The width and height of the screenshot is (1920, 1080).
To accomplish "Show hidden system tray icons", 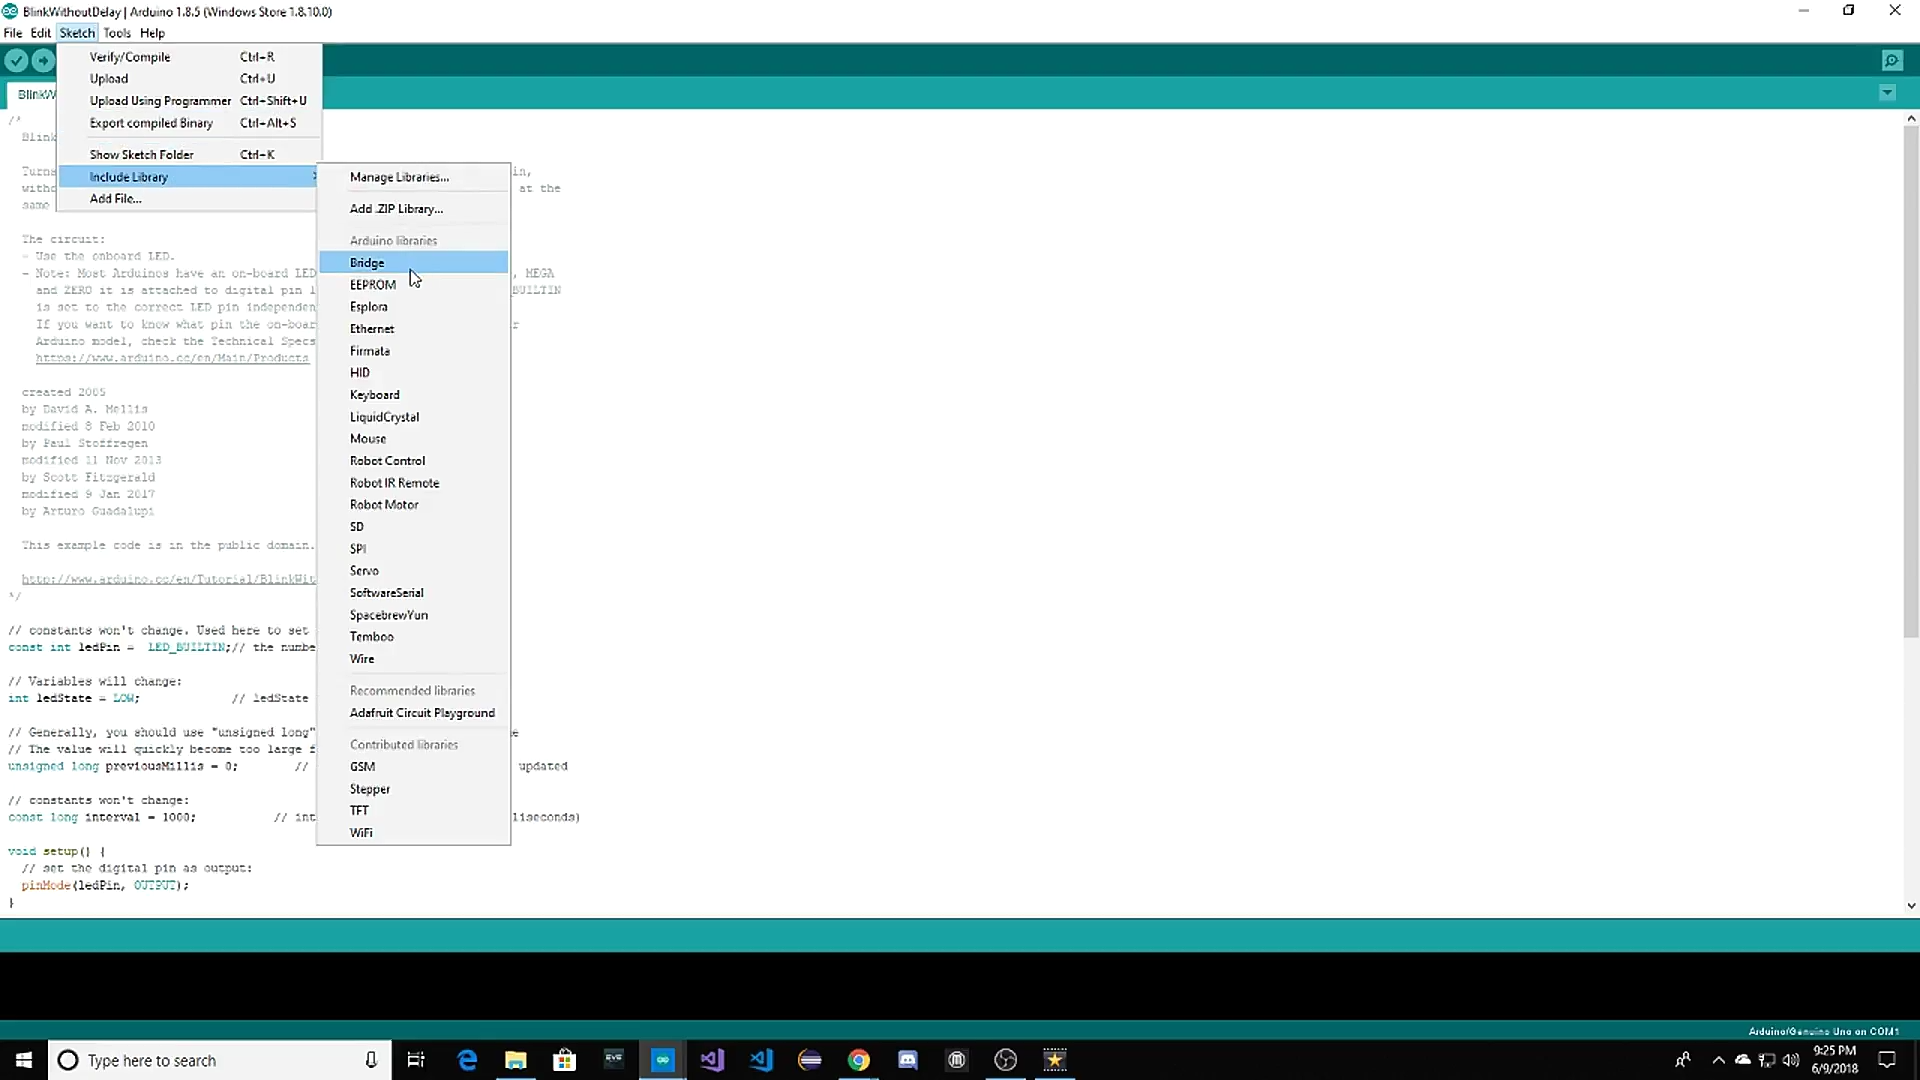I will tap(1718, 1060).
